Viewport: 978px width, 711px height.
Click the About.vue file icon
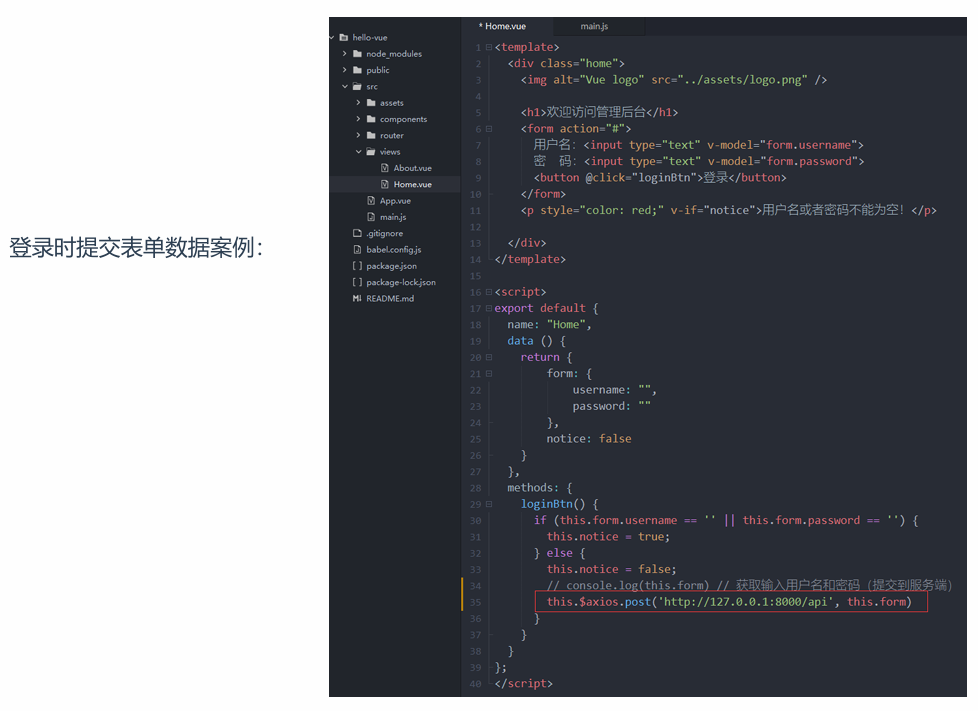click(385, 168)
